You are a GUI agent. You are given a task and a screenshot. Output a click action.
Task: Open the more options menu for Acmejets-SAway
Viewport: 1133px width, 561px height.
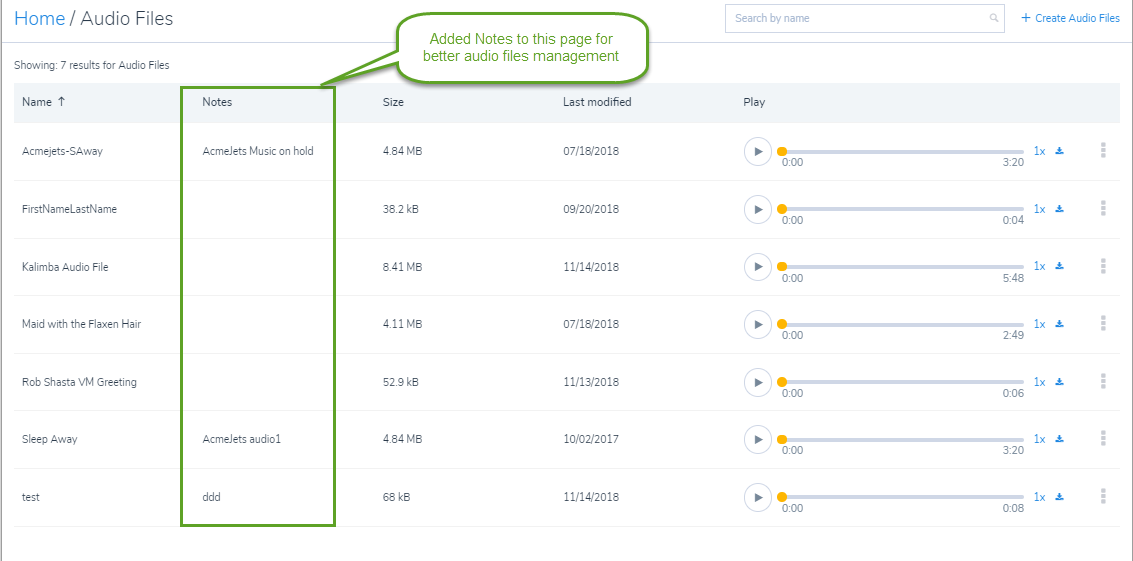click(1103, 150)
